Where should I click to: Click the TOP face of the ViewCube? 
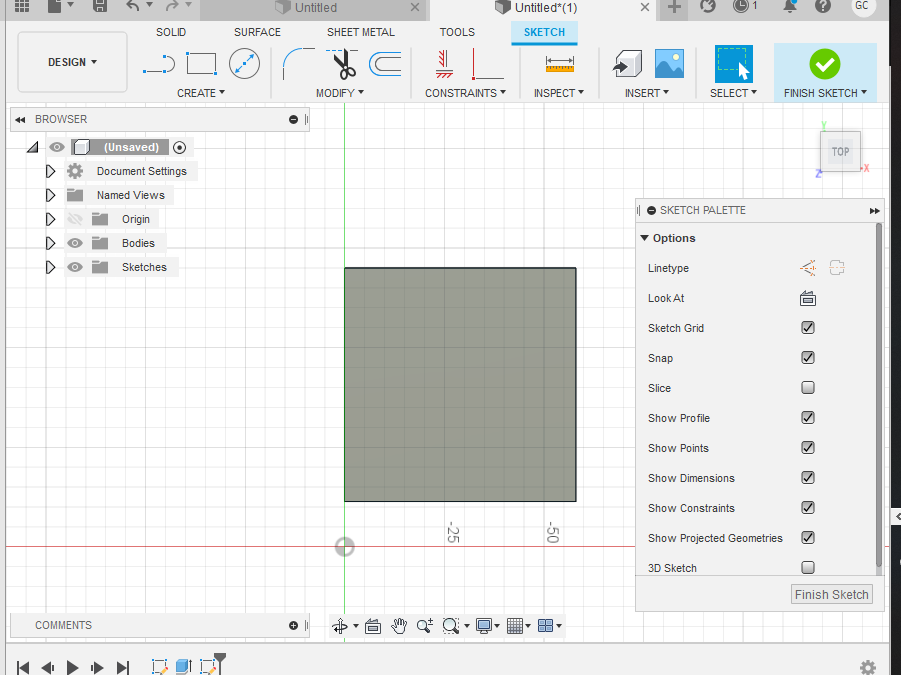click(840, 152)
